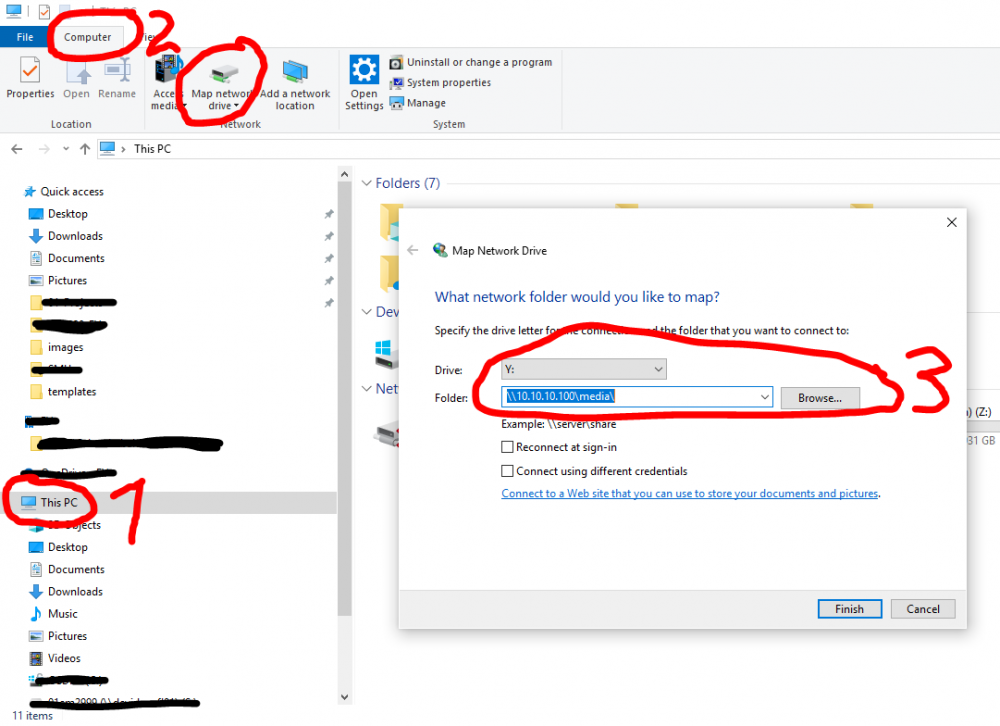Click quick access toolbar Properties checkmark

coord(44,11)
